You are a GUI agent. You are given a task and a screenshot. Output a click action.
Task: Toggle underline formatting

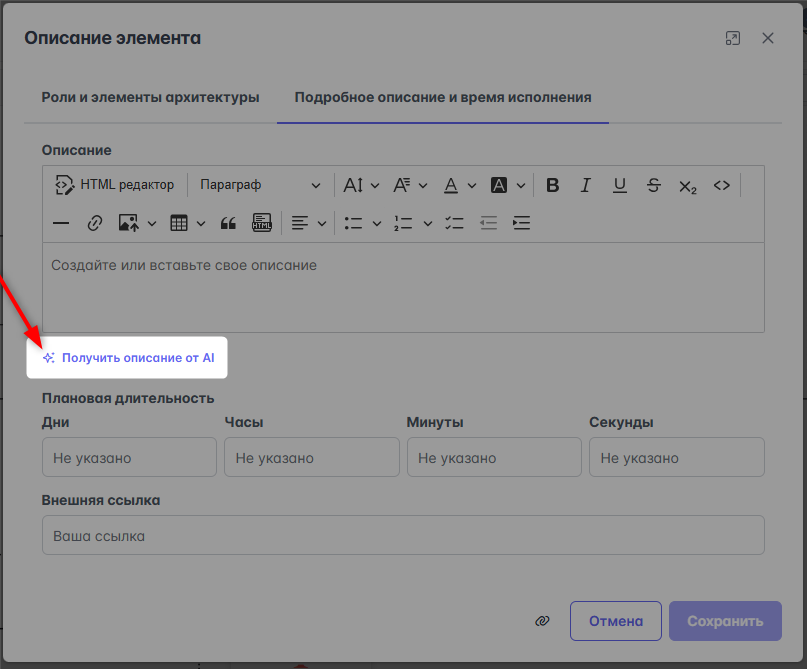[x=620, y=185]
